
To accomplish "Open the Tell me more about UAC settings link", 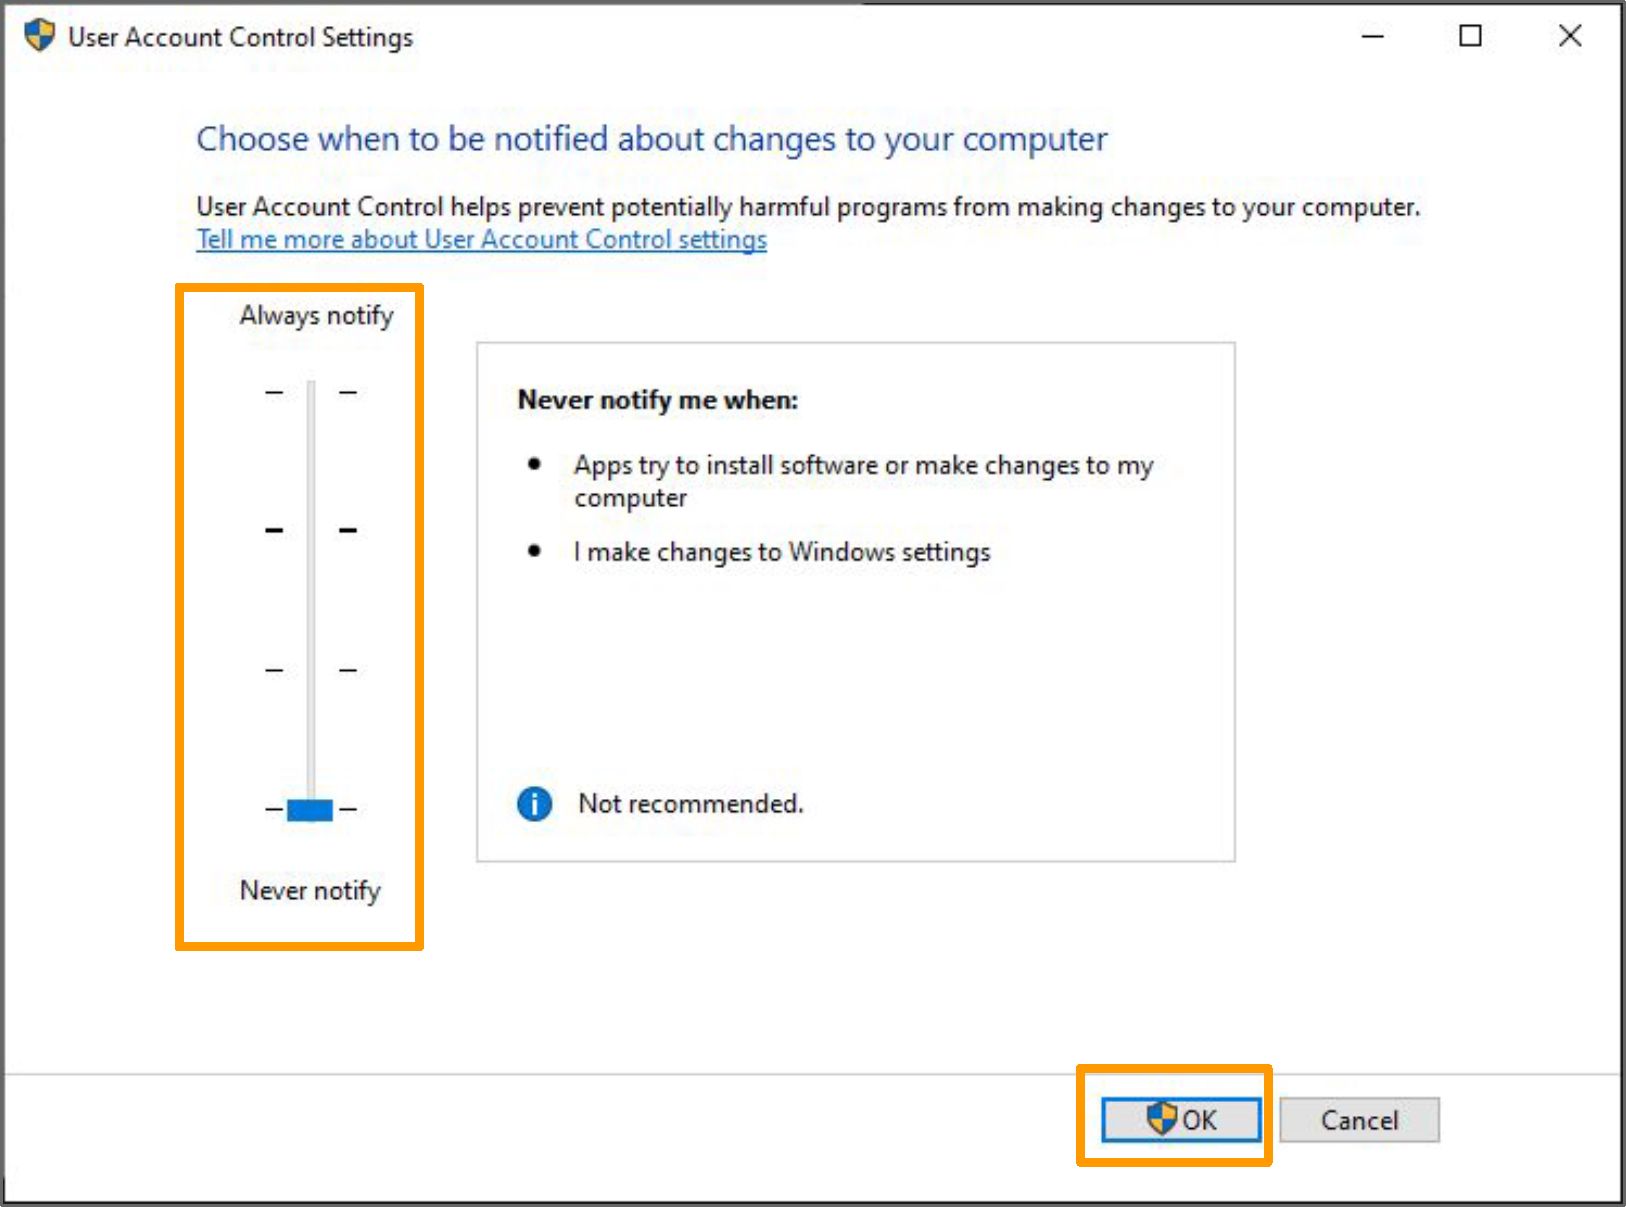I will 481,240.
